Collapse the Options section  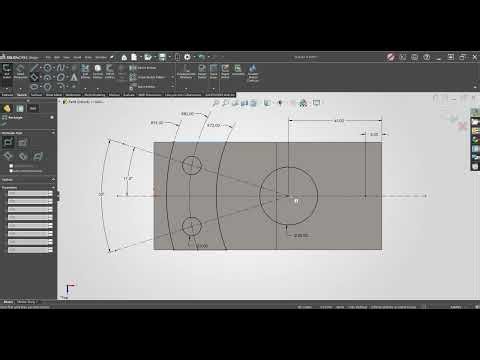[x=53, y=180]
